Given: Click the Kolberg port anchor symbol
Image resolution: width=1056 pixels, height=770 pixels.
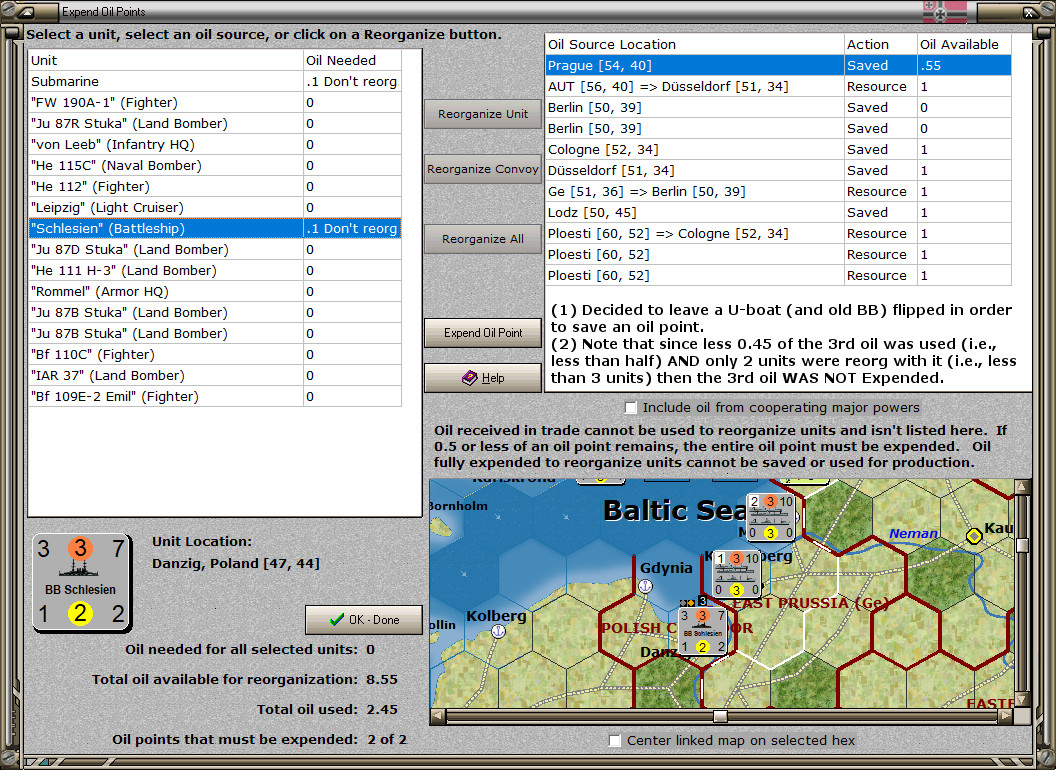Looking at the screenshot, I should point(498,631).
